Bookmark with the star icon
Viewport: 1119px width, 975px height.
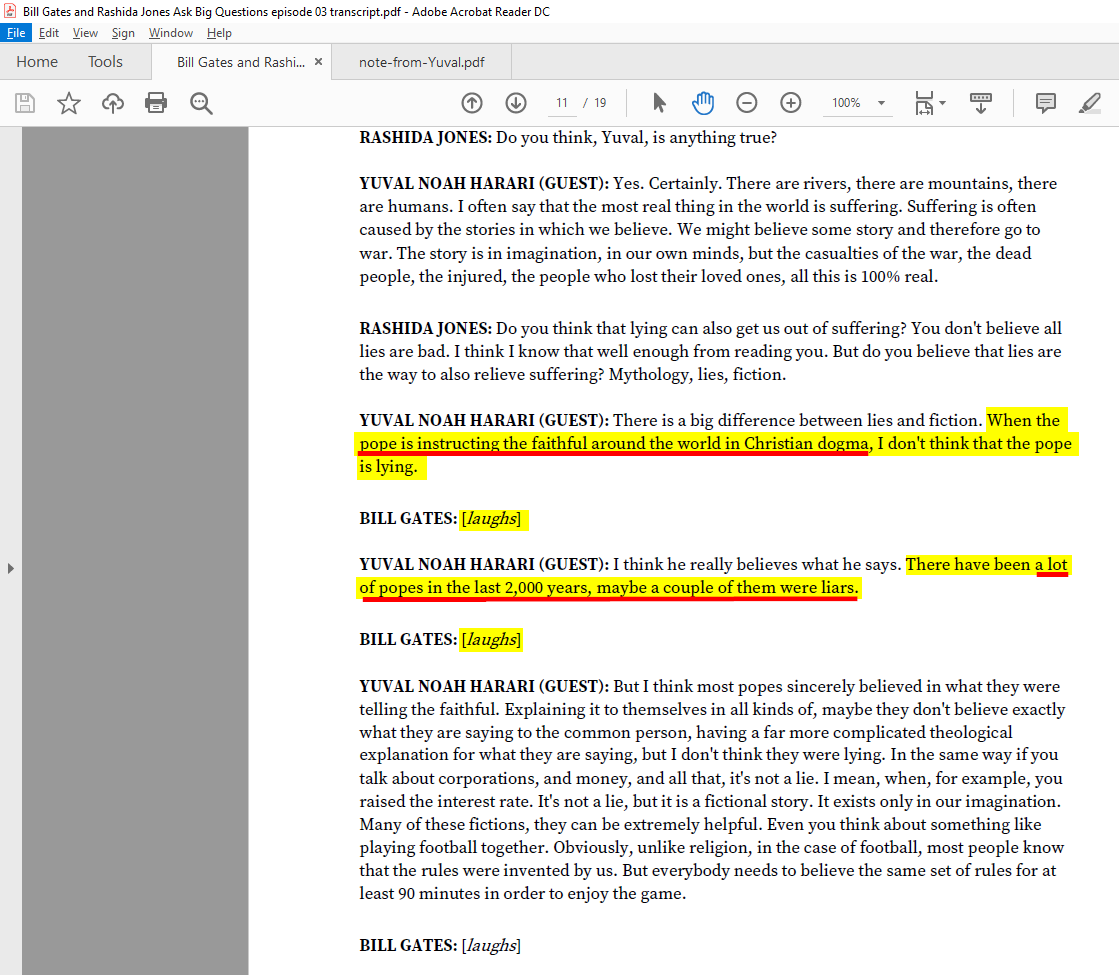pyautogui.click(x=69, y=103)
